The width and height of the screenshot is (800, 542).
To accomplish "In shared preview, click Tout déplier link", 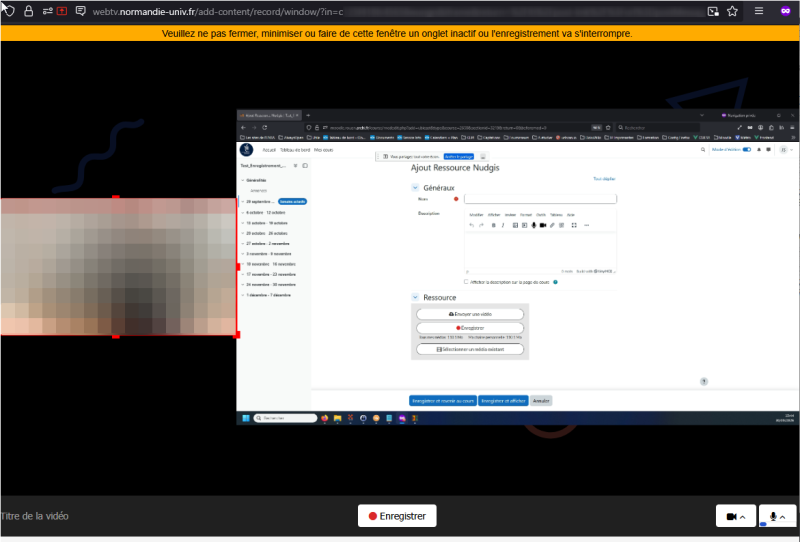I will (x=604, y=179).
